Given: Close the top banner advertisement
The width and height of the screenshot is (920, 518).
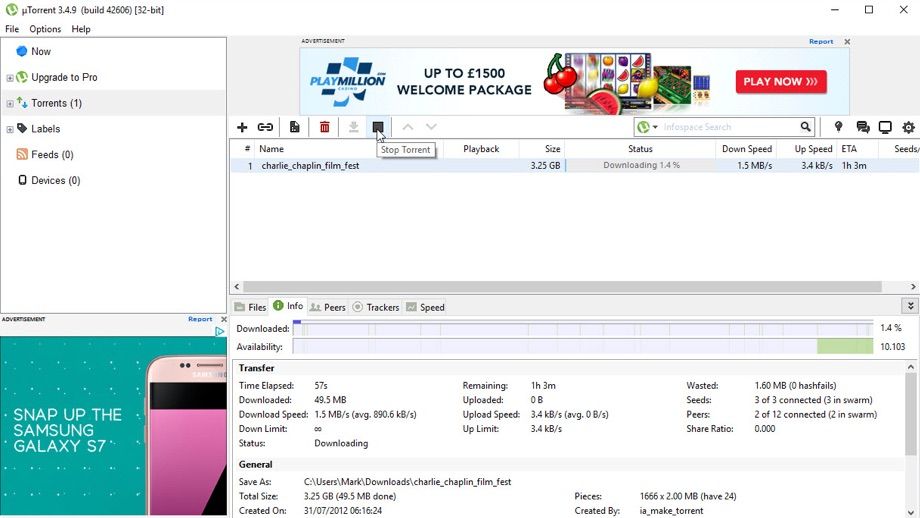Looking at the screenshot, I should point(847,42).
